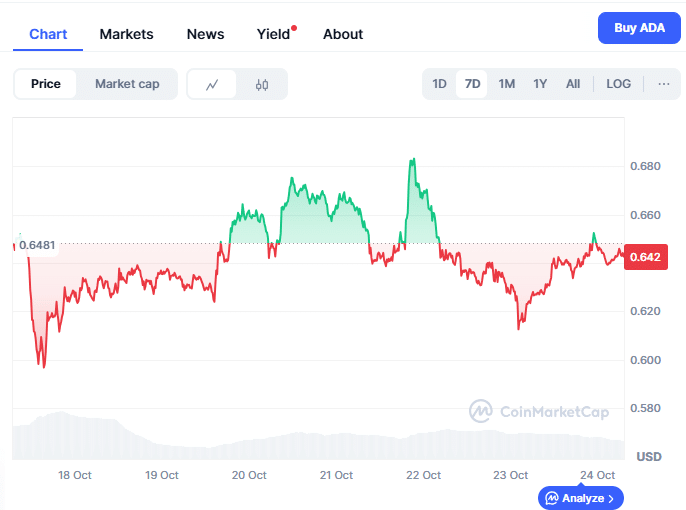Viewport: 686px width, 510px height.
Task: Enable LOG scale on chart
Action: tap(618, 84)
